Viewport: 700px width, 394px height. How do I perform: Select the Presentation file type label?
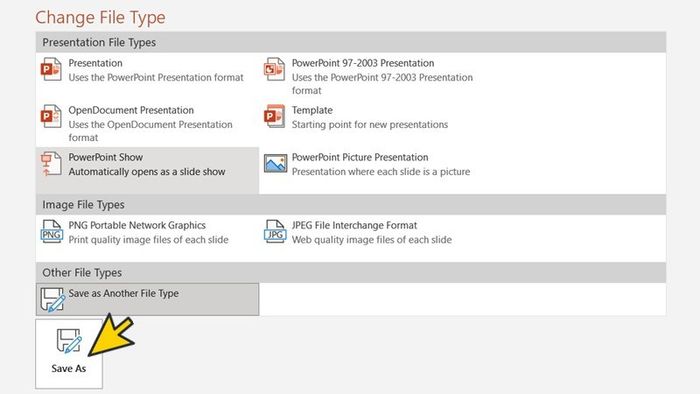point(95,63)
